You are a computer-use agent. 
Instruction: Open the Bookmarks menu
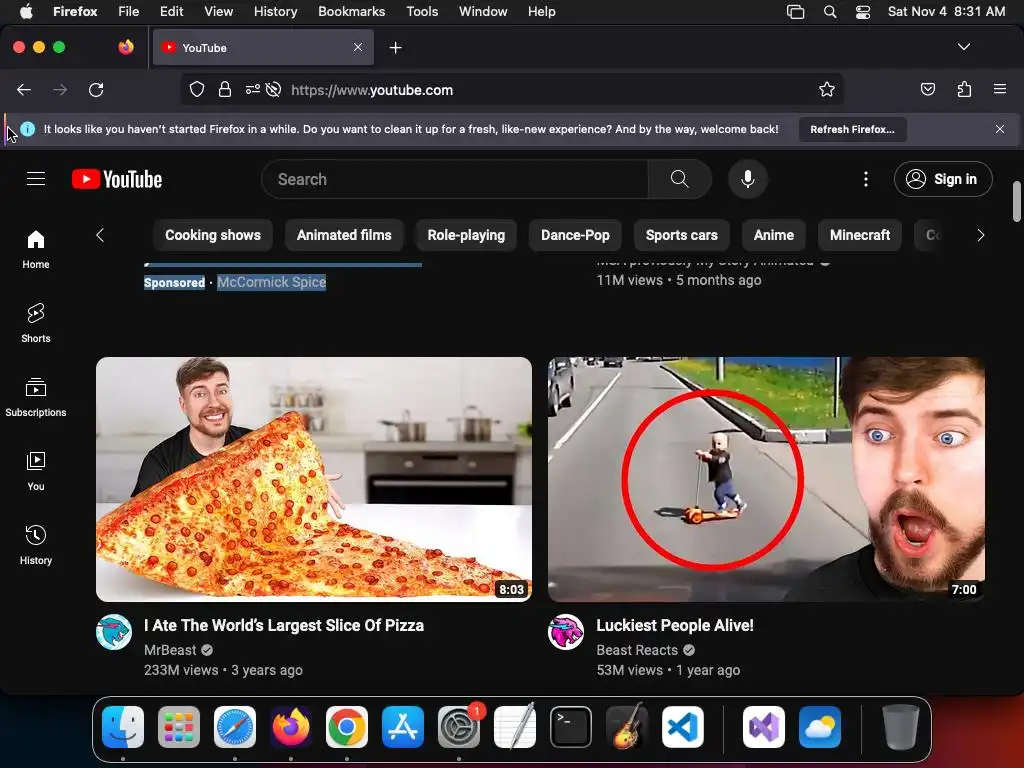(x=351, y=11)
